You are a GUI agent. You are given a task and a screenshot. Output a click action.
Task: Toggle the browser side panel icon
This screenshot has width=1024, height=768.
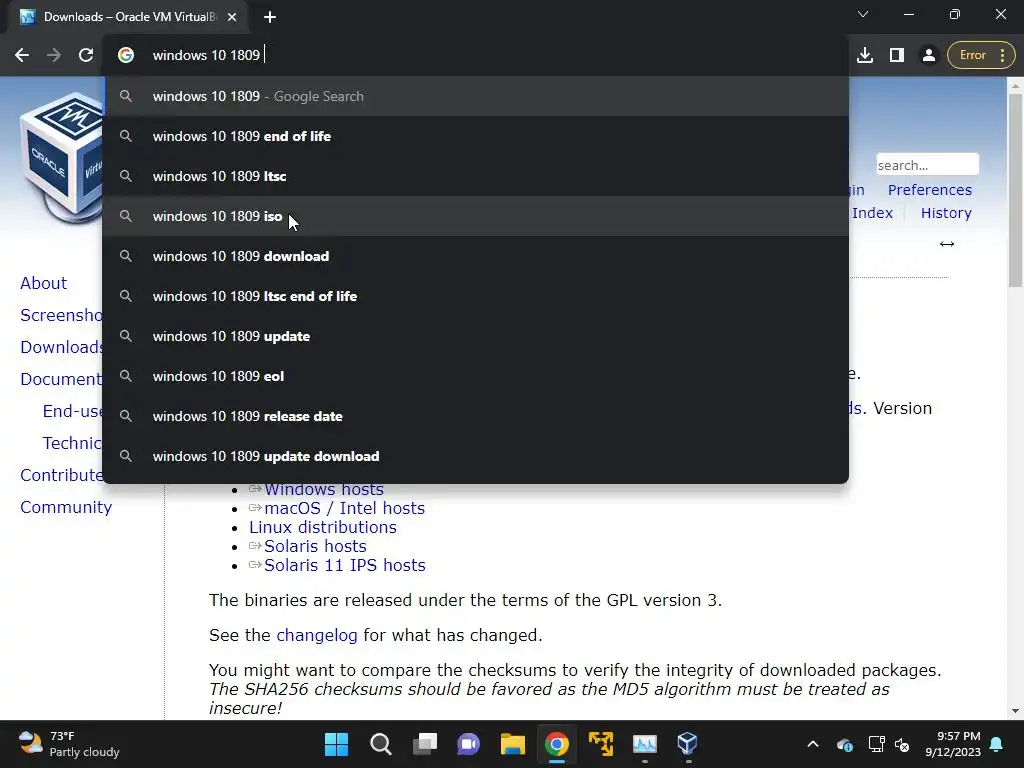[x=897, y=56]
